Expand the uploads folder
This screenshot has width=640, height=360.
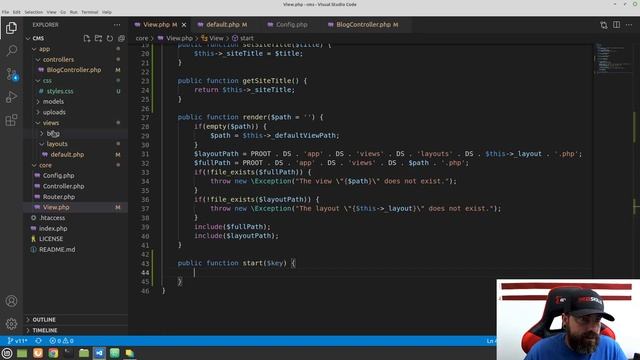(x=54, y=112)
